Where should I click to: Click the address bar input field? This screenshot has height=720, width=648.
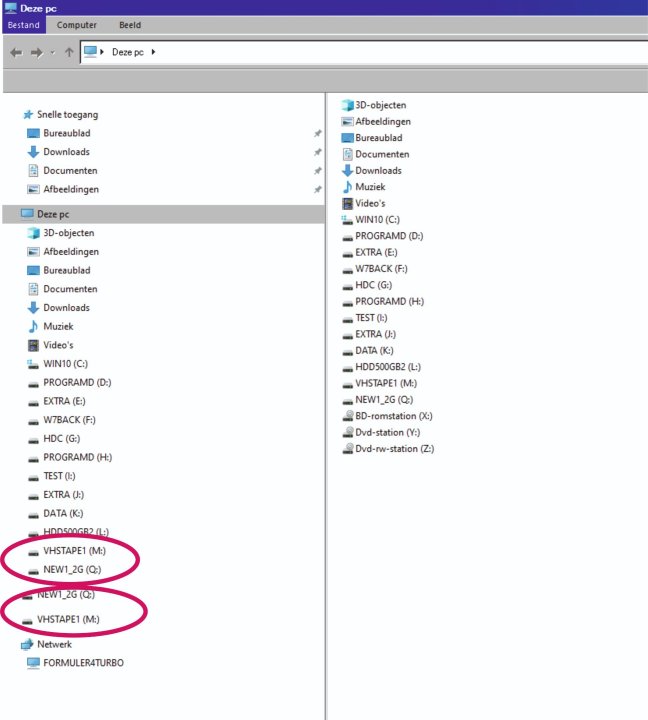(x=364, y=52)
